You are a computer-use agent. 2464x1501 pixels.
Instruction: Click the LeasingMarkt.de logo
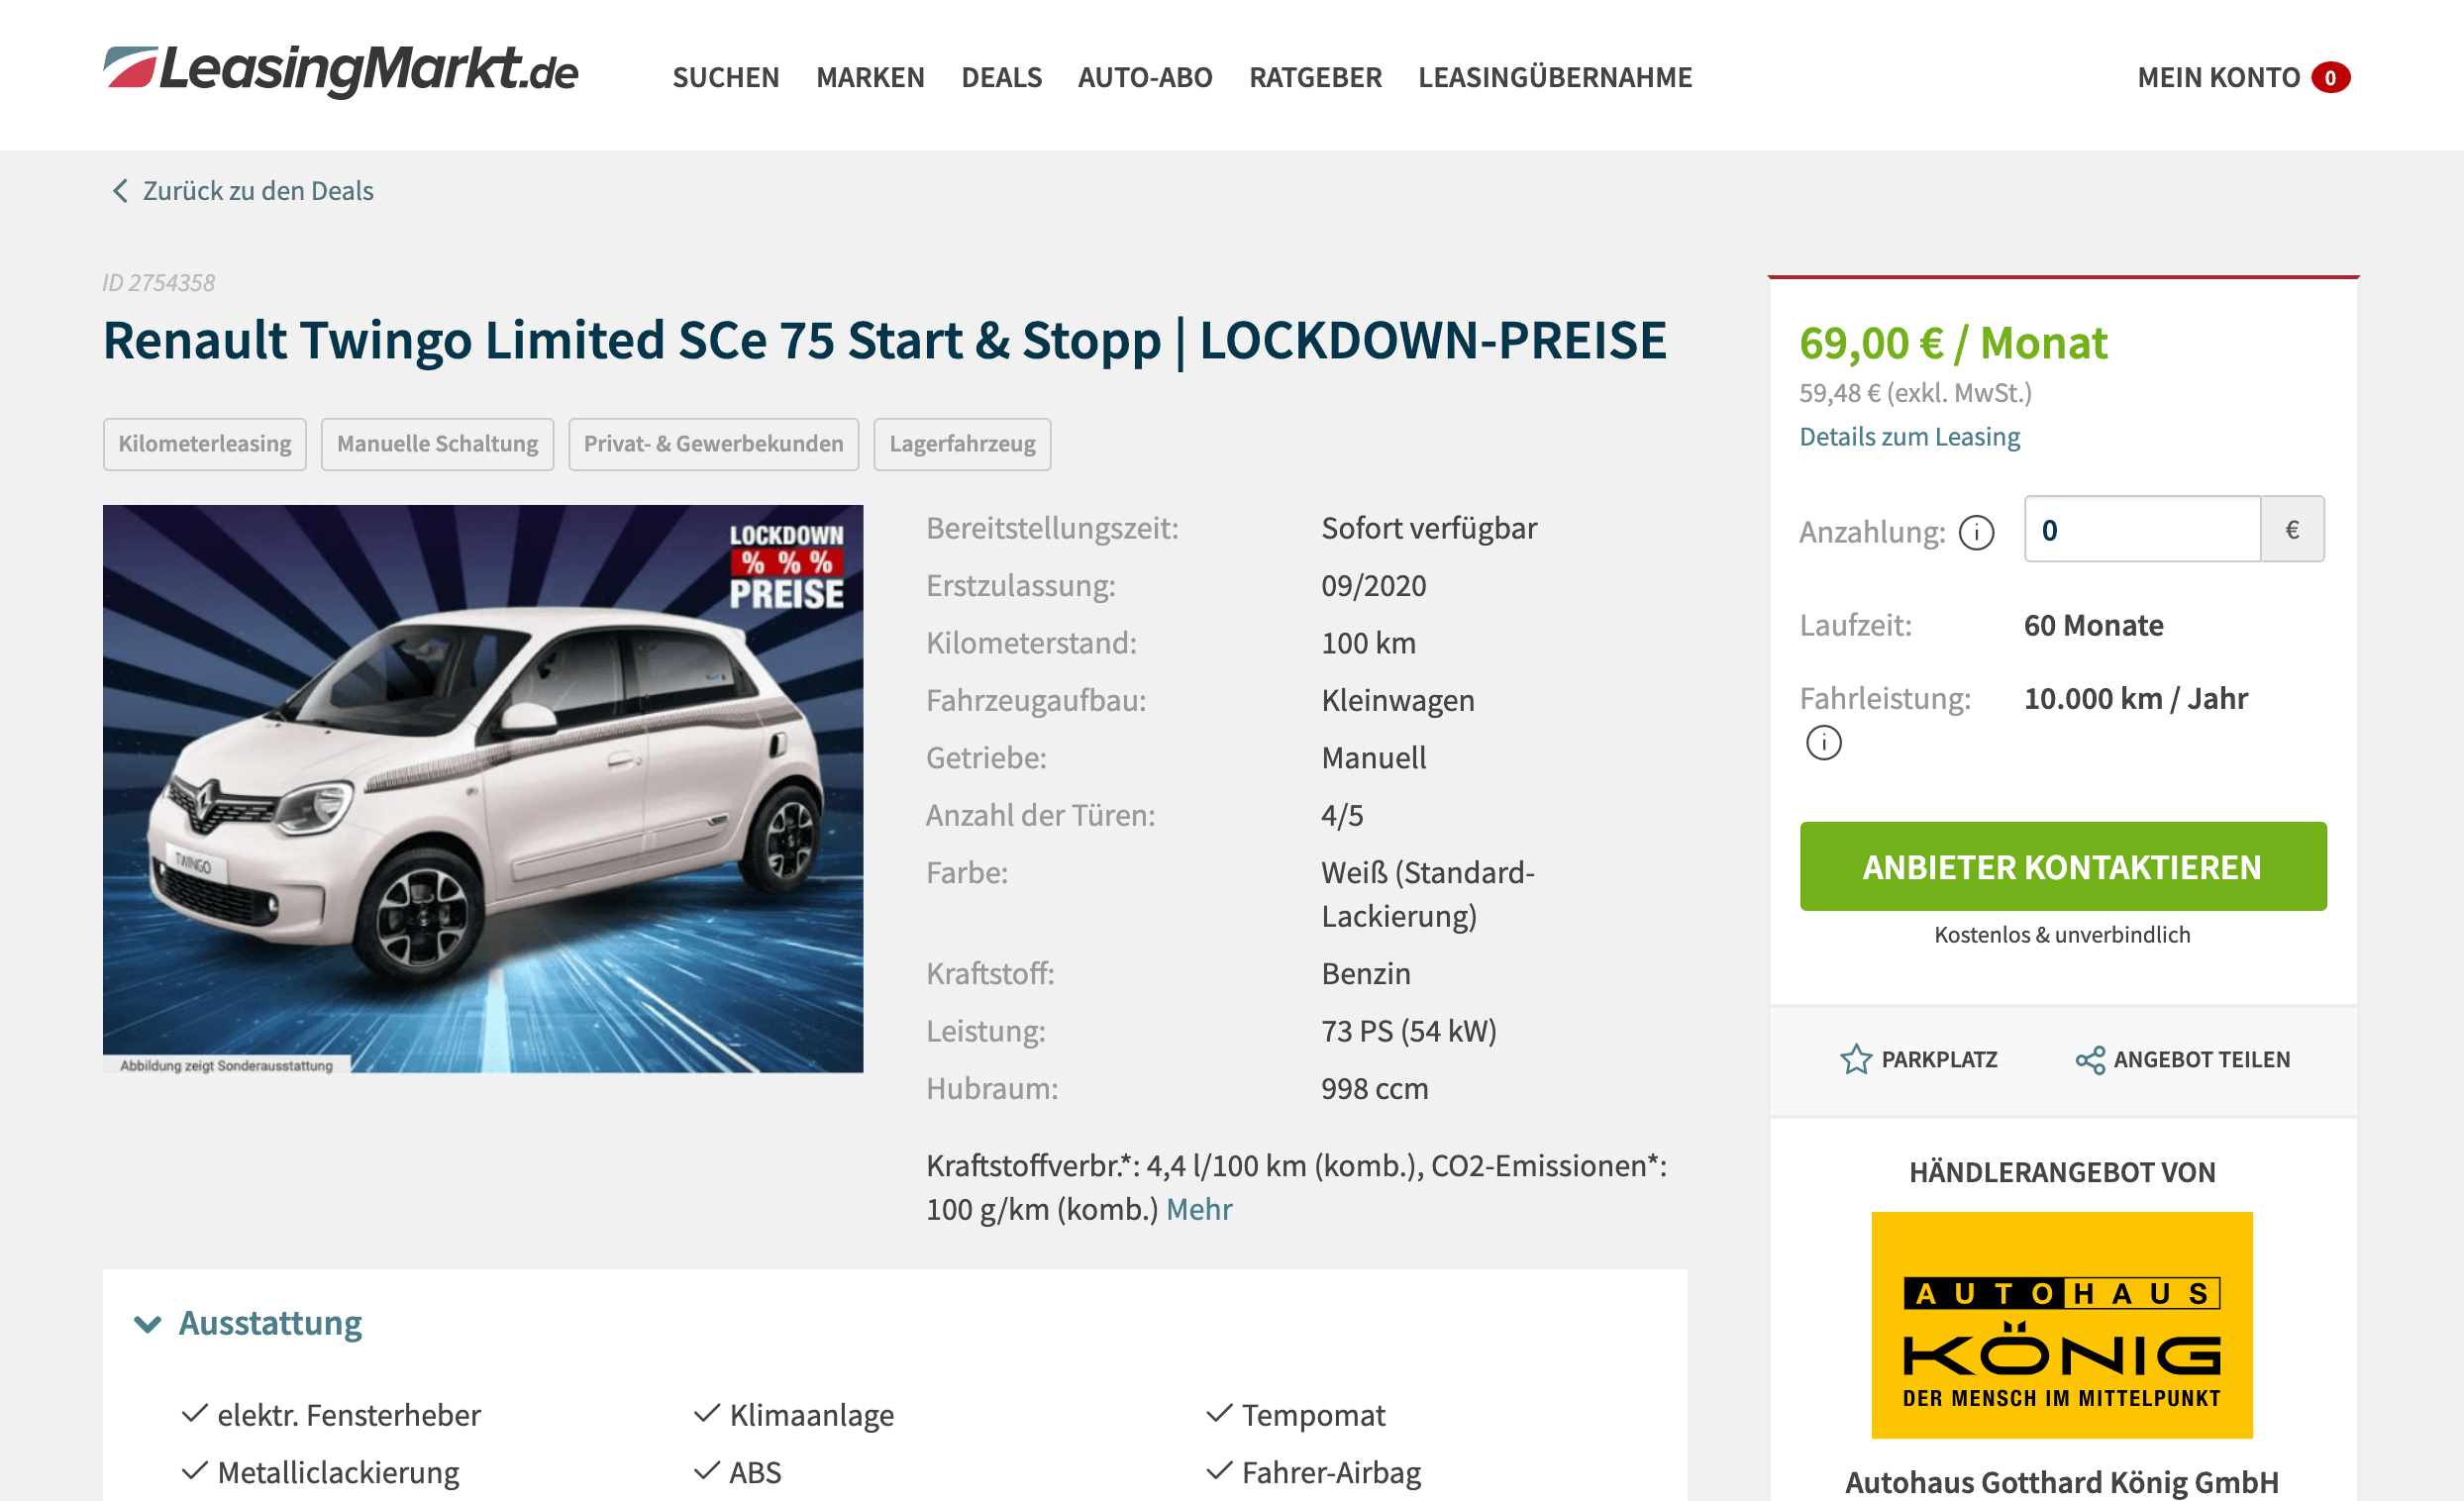pyautogui.click(x=340, y=71)
